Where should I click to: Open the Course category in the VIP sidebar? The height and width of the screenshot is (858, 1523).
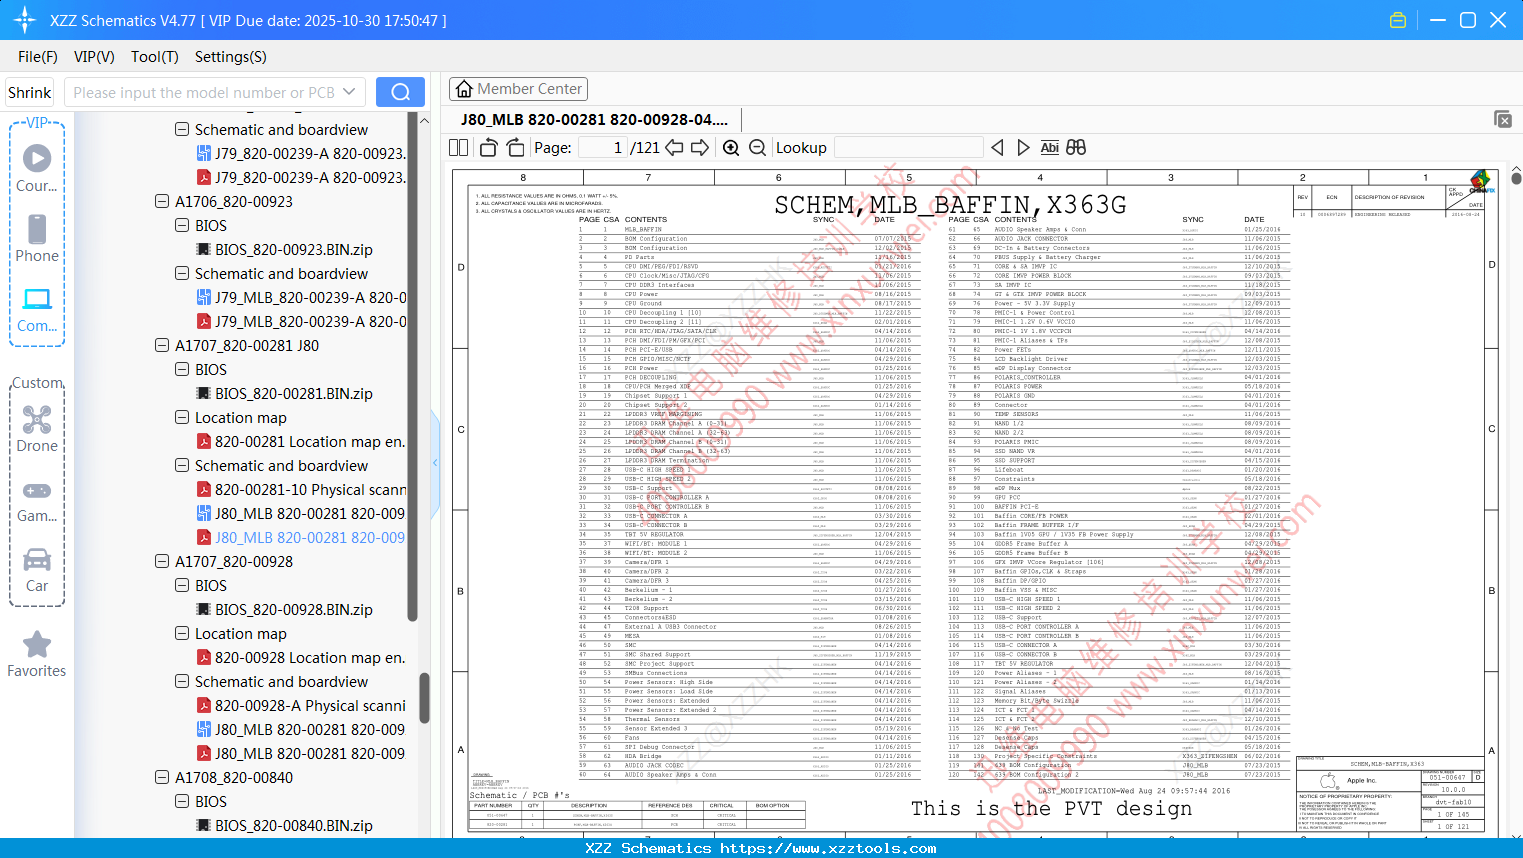[x=37, y=168]
